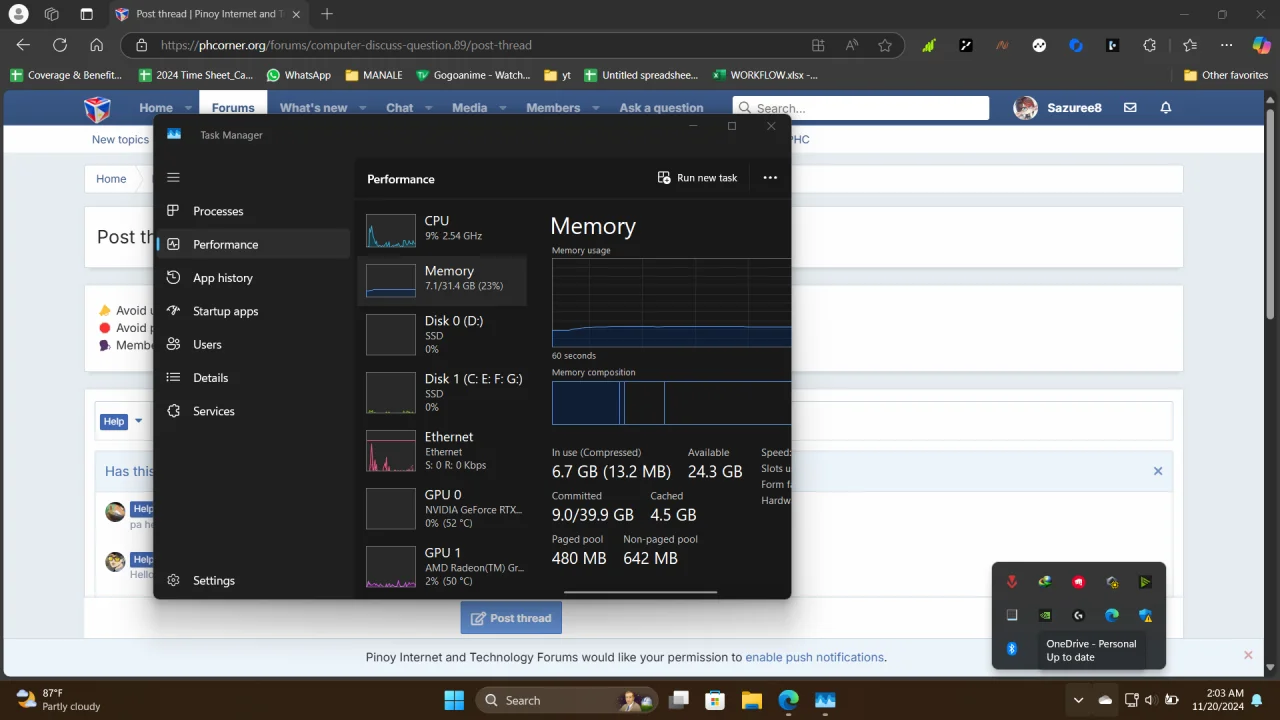The width and height of the screenshot is (1280, 720).
Task: Add page to favorites star icon
Action: pos(885,45)
